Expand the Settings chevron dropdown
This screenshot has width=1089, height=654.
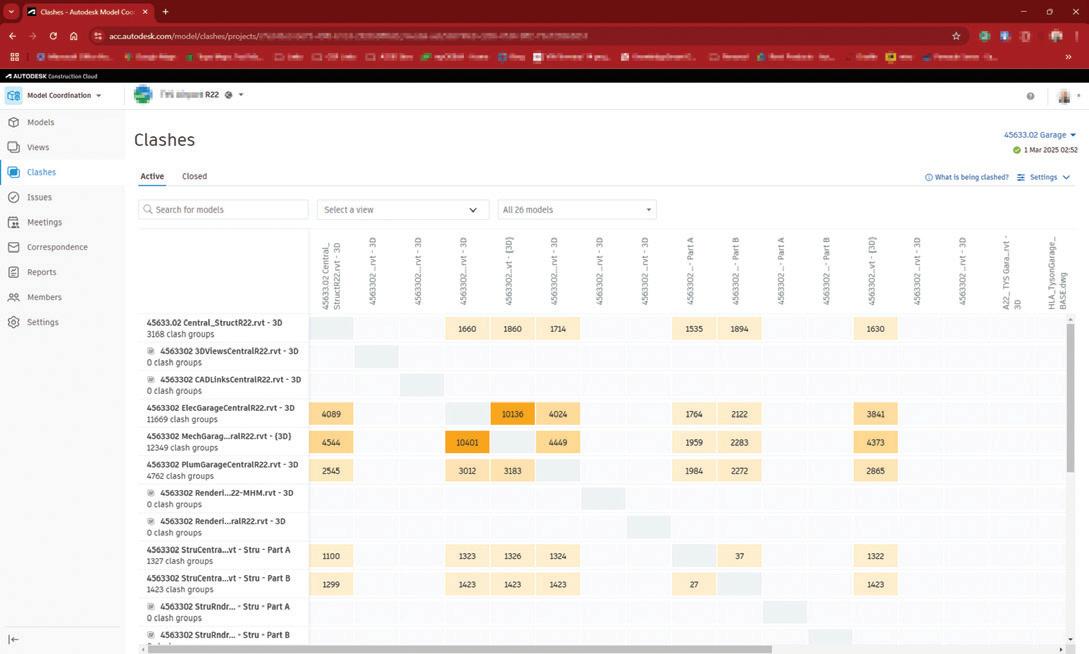(1066, 178)
